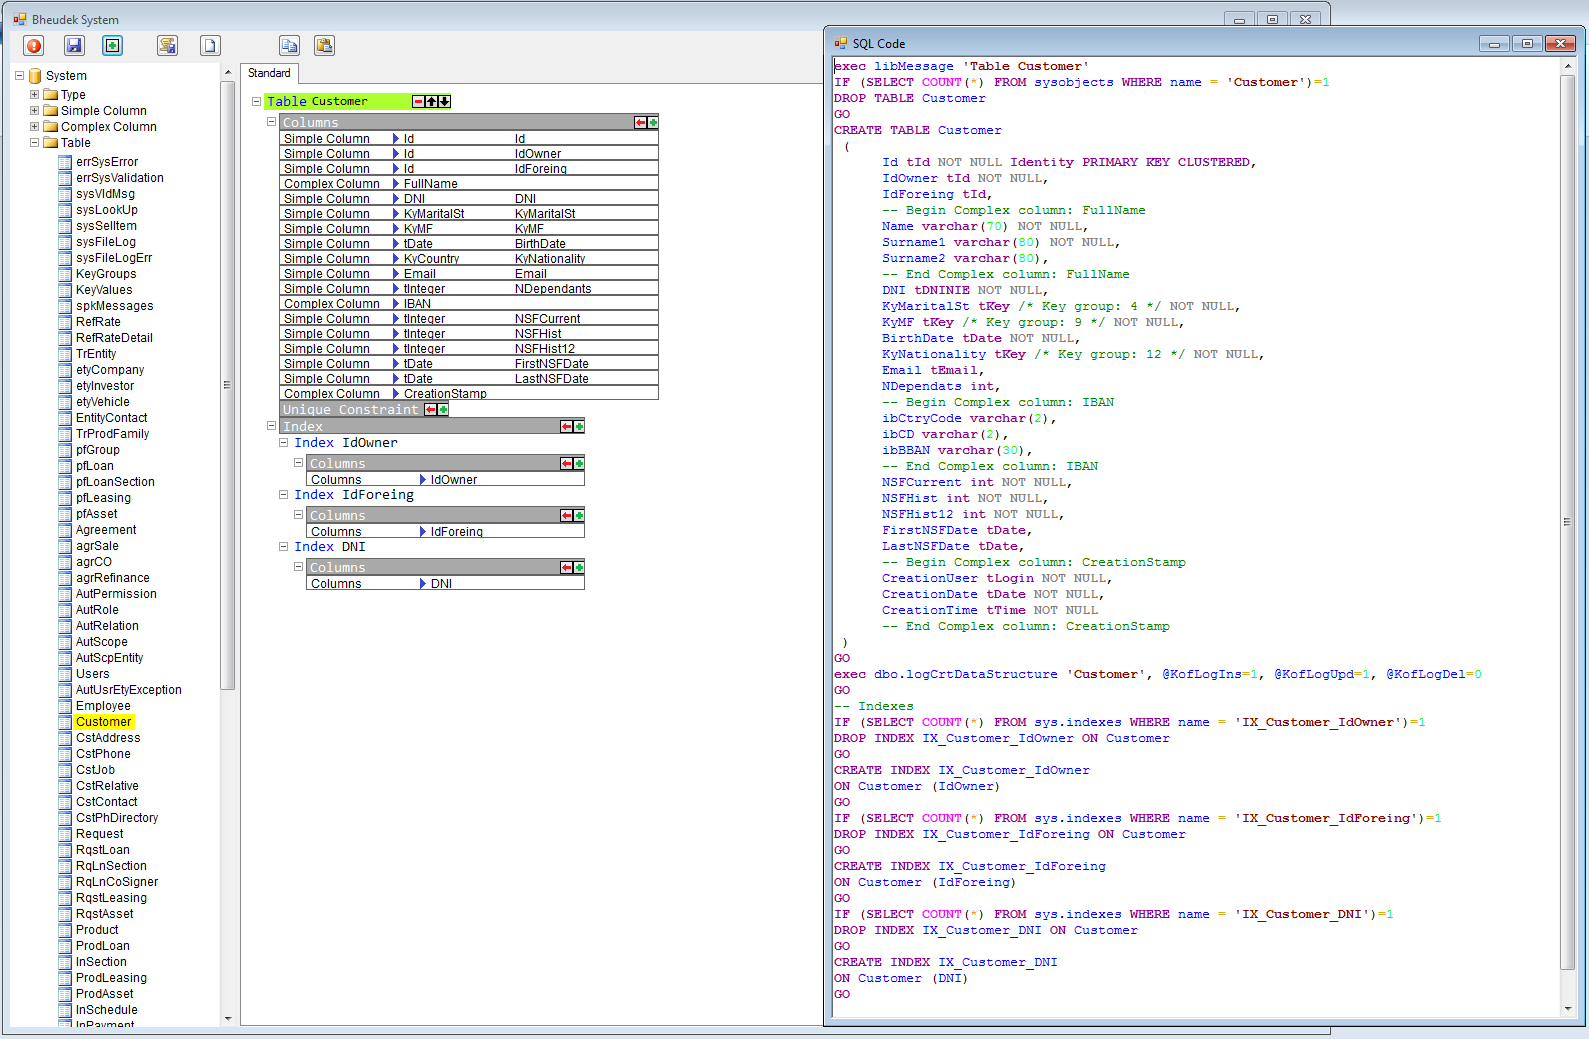
Task: Click the FullName complex column row
Action: [430, 184]
